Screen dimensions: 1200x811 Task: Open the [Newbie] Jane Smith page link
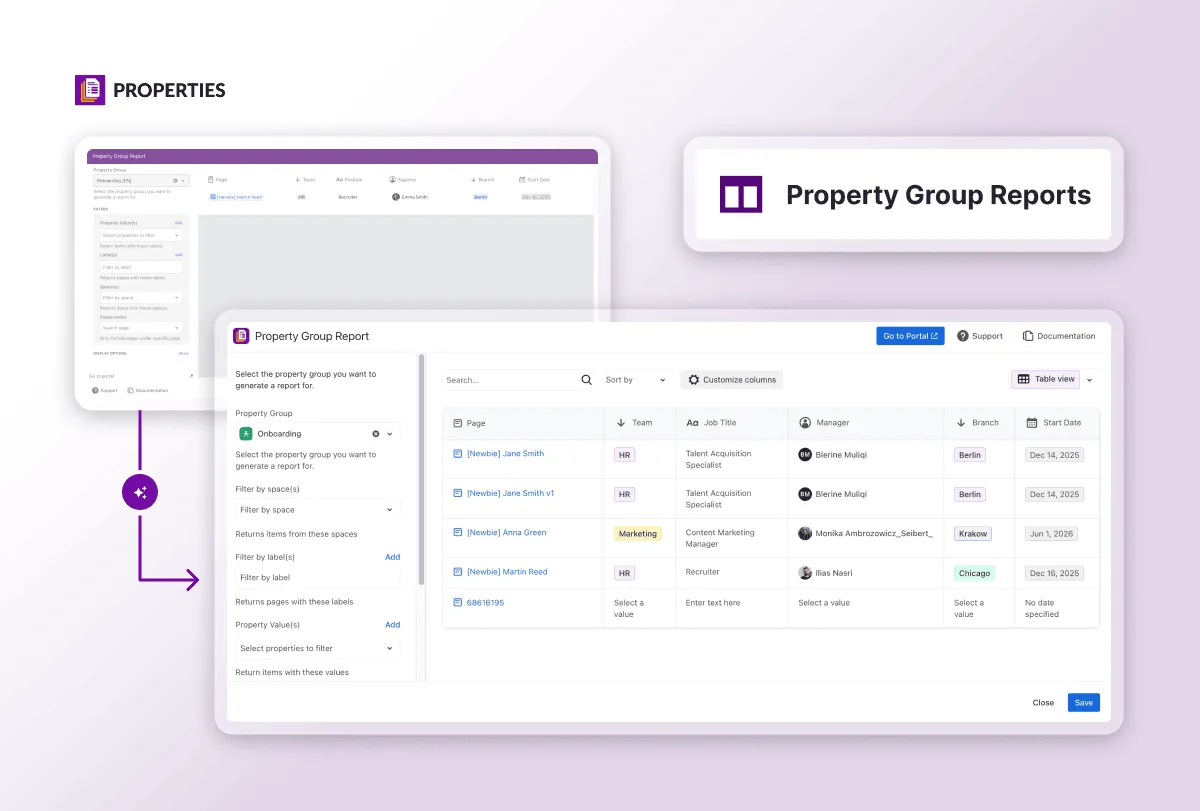pos(505,453)
